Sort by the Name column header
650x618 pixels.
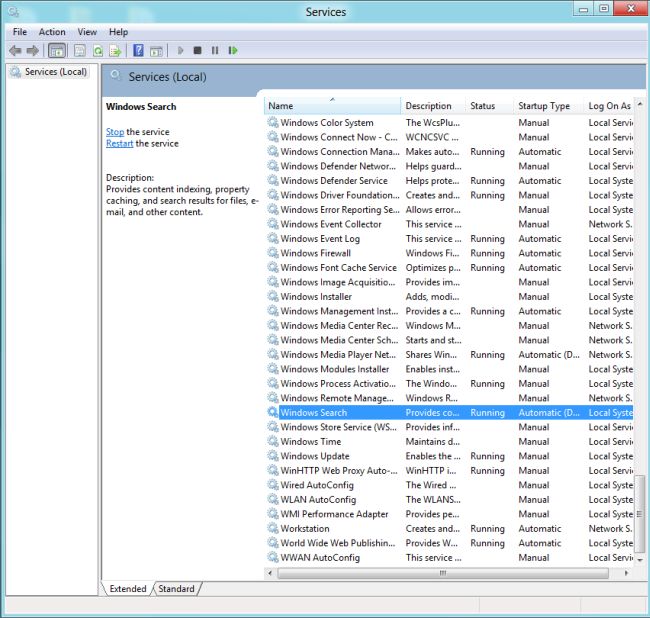pos(332,106)
